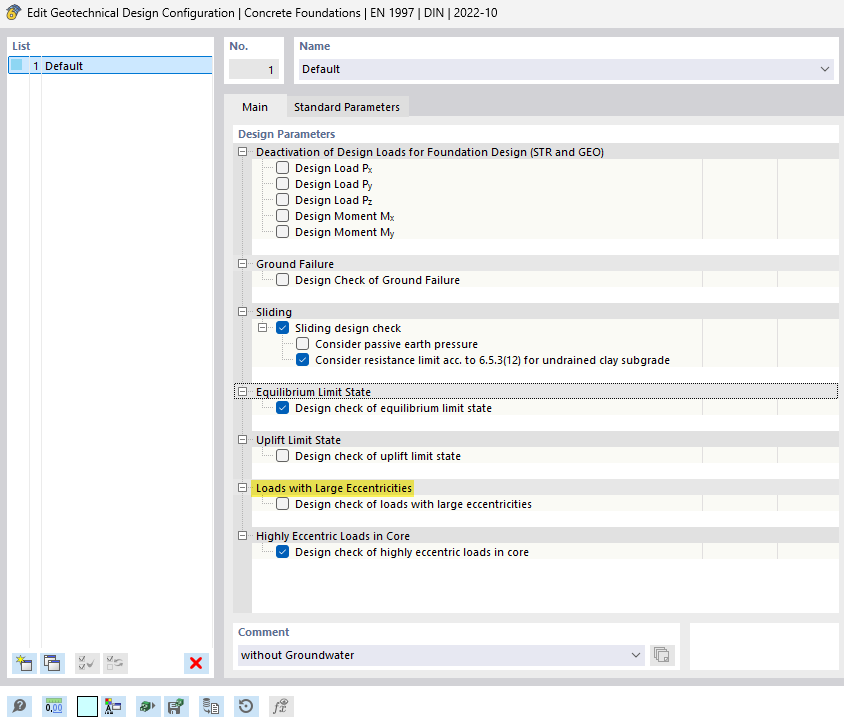Click the light cyan color swatch
Viewport: 844px width, 725px height.
pyautogui.click(x=87, y=706)
